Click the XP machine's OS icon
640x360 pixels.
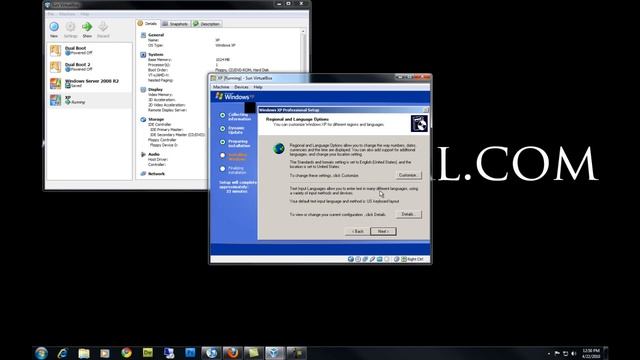[x=56, y=100]
